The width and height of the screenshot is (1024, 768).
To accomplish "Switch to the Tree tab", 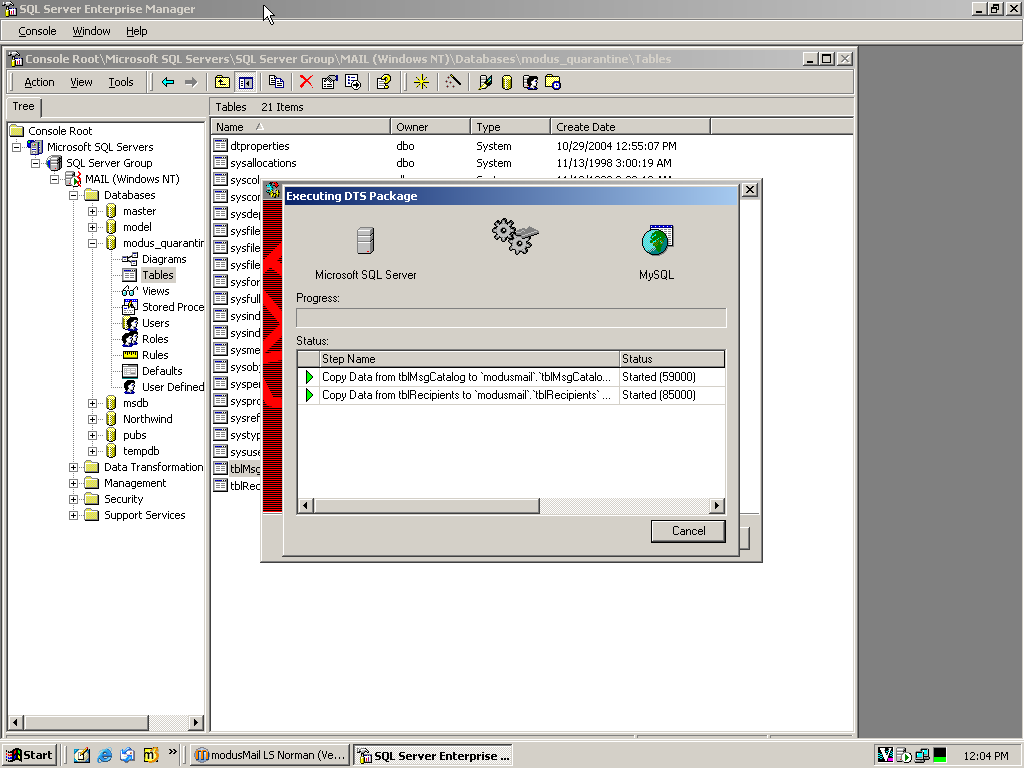I will (x=24, y=106).
